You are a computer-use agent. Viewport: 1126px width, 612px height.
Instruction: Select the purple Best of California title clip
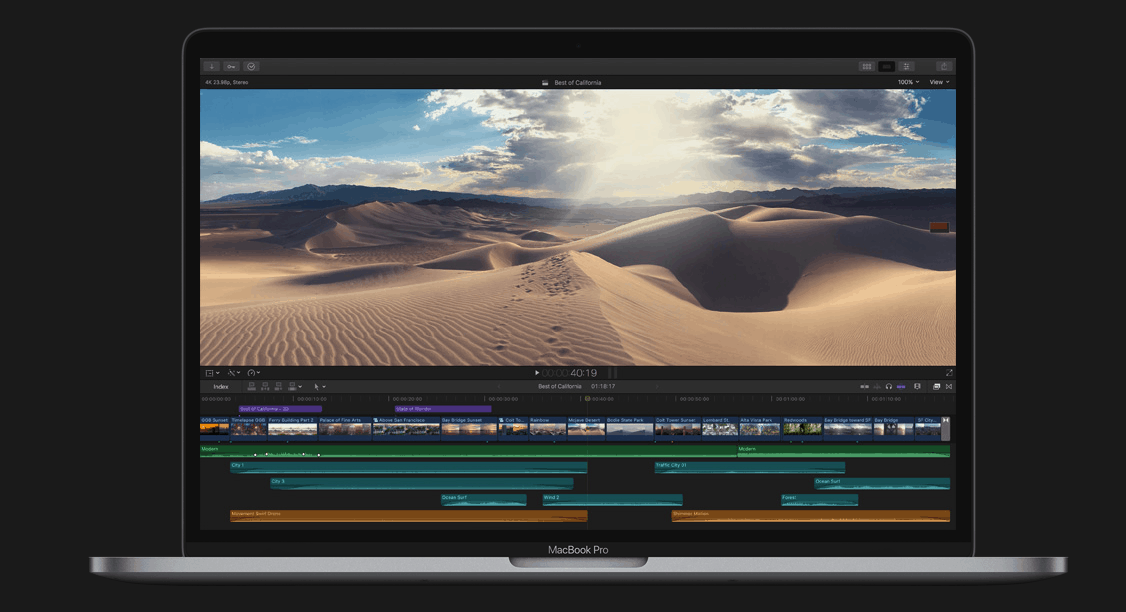point(280,409)
